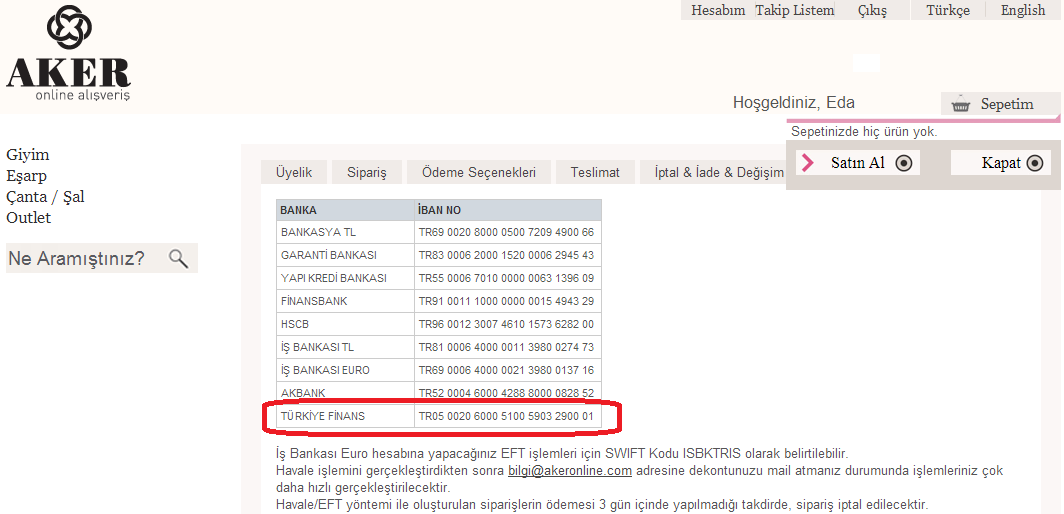Click the circle icon next to Kapat

pos(1034,163)
